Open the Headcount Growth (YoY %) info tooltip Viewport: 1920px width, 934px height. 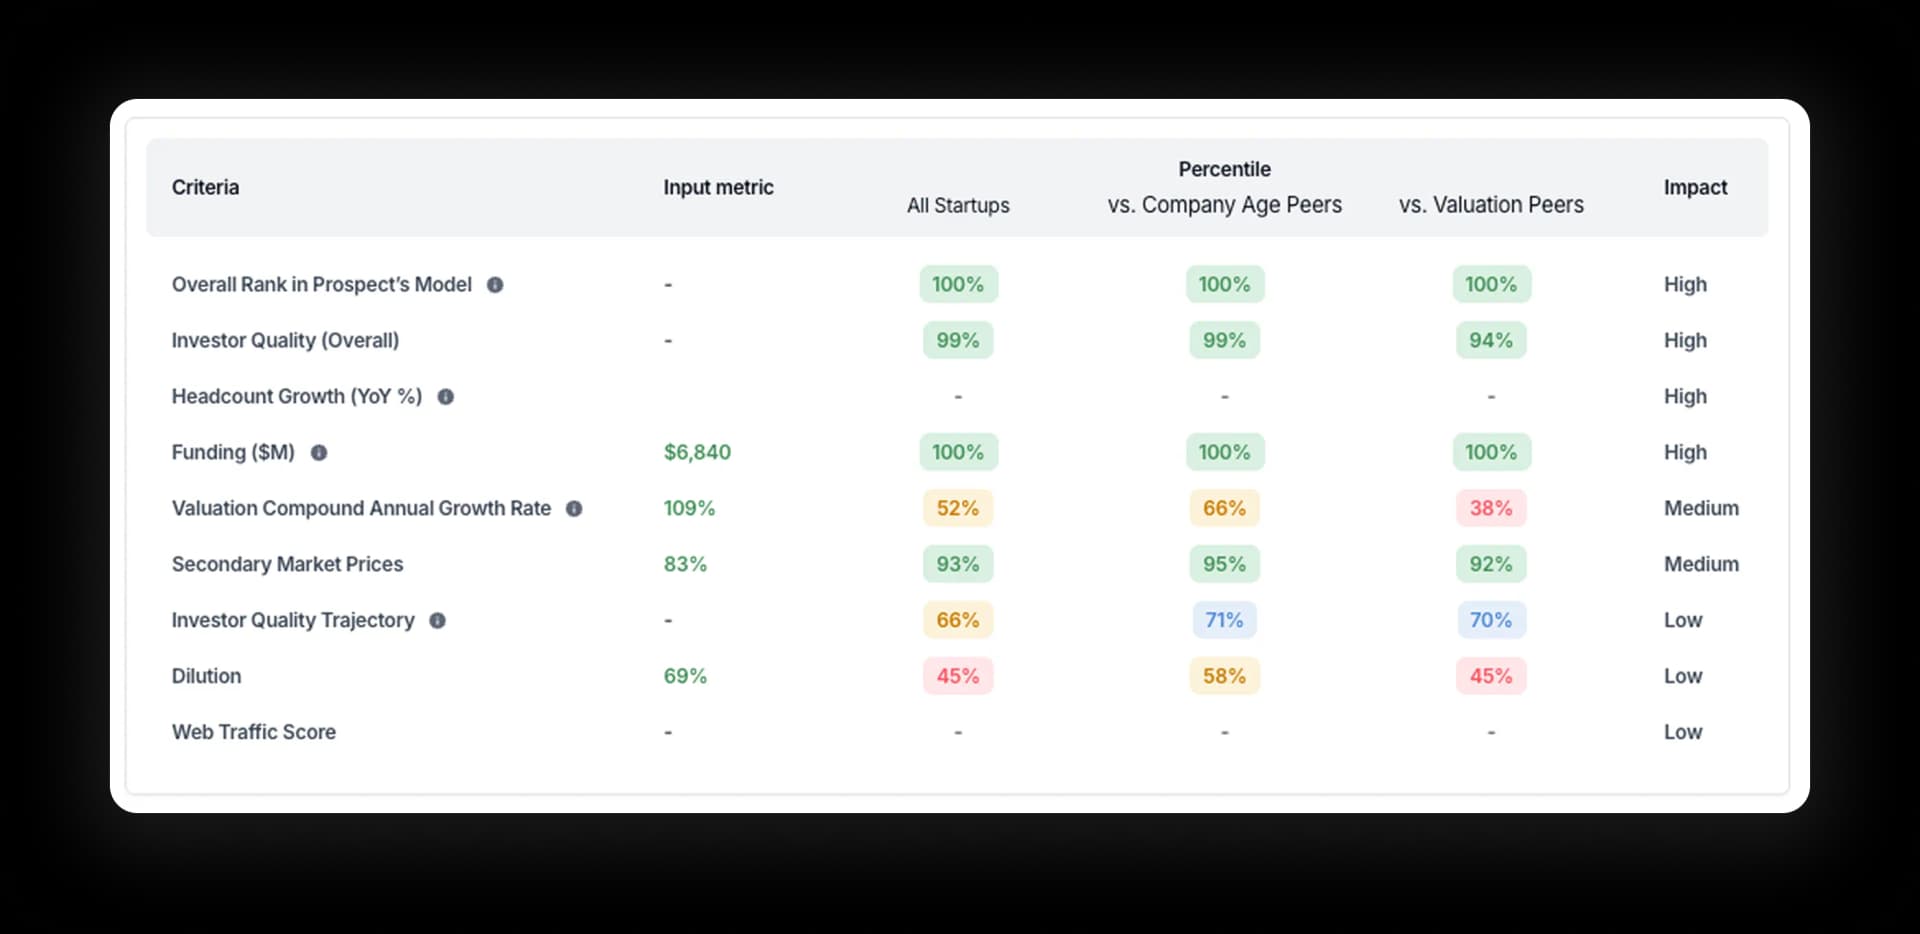coord(446,396)
